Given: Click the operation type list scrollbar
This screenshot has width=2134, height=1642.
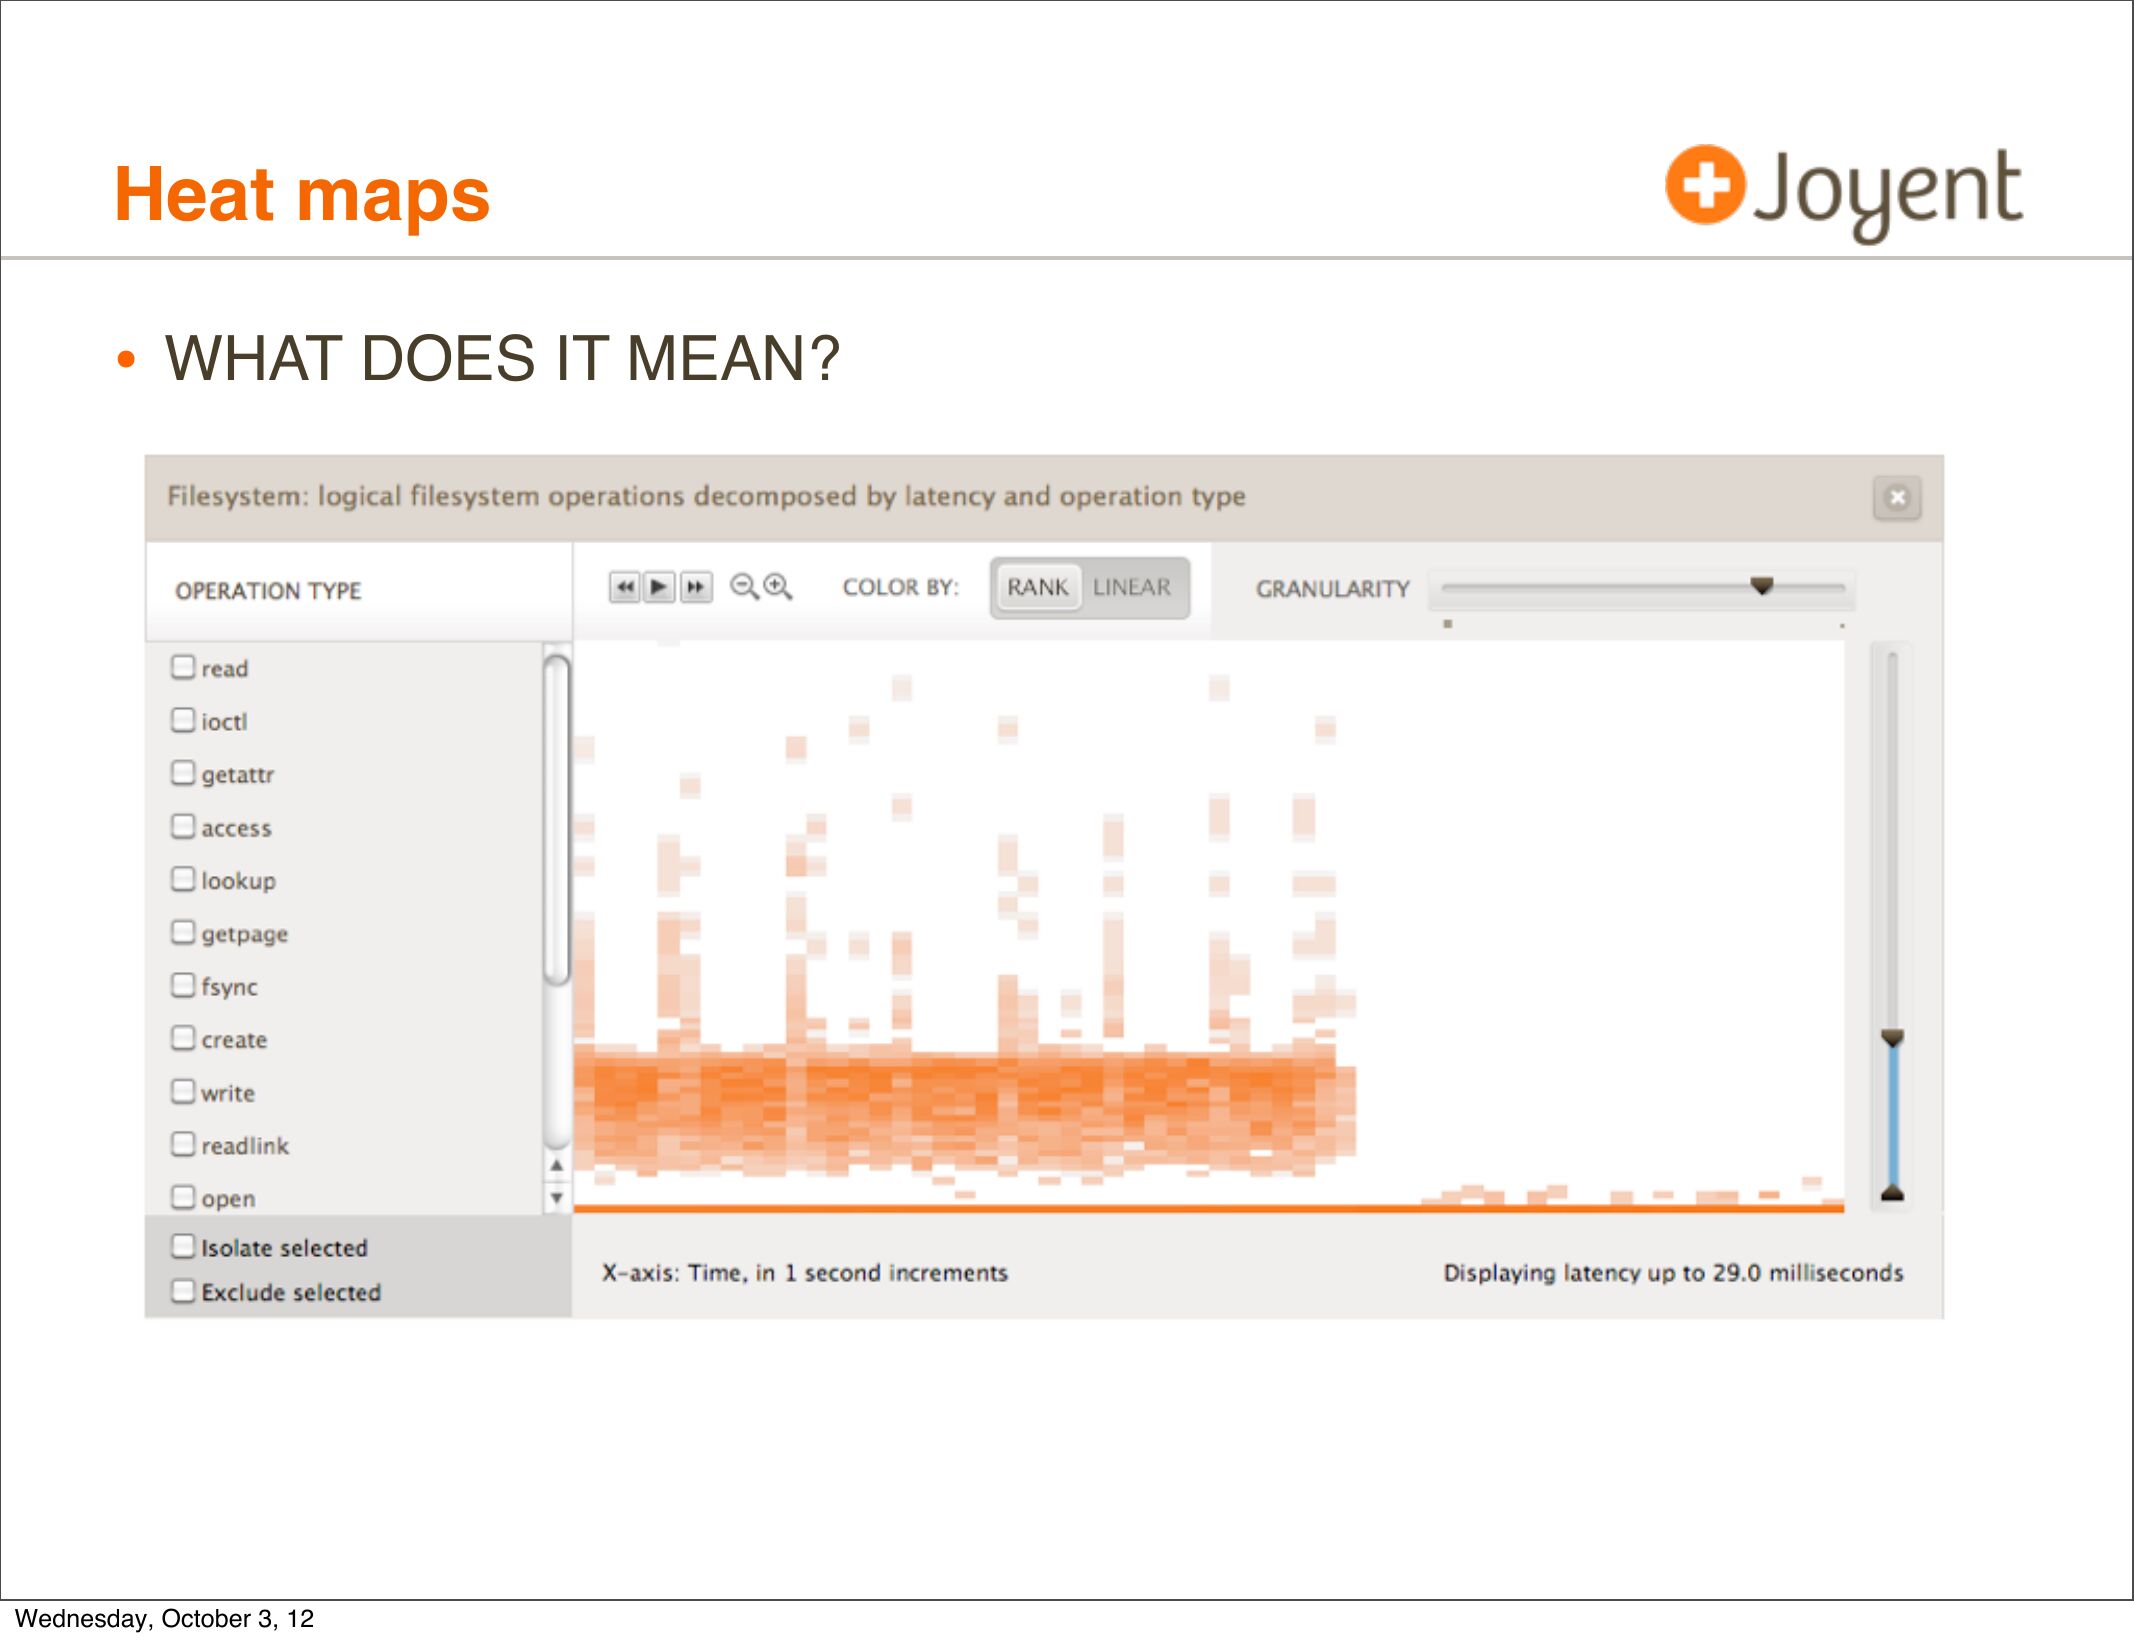Looking at the screenshot, I should [x=557, y=820].
